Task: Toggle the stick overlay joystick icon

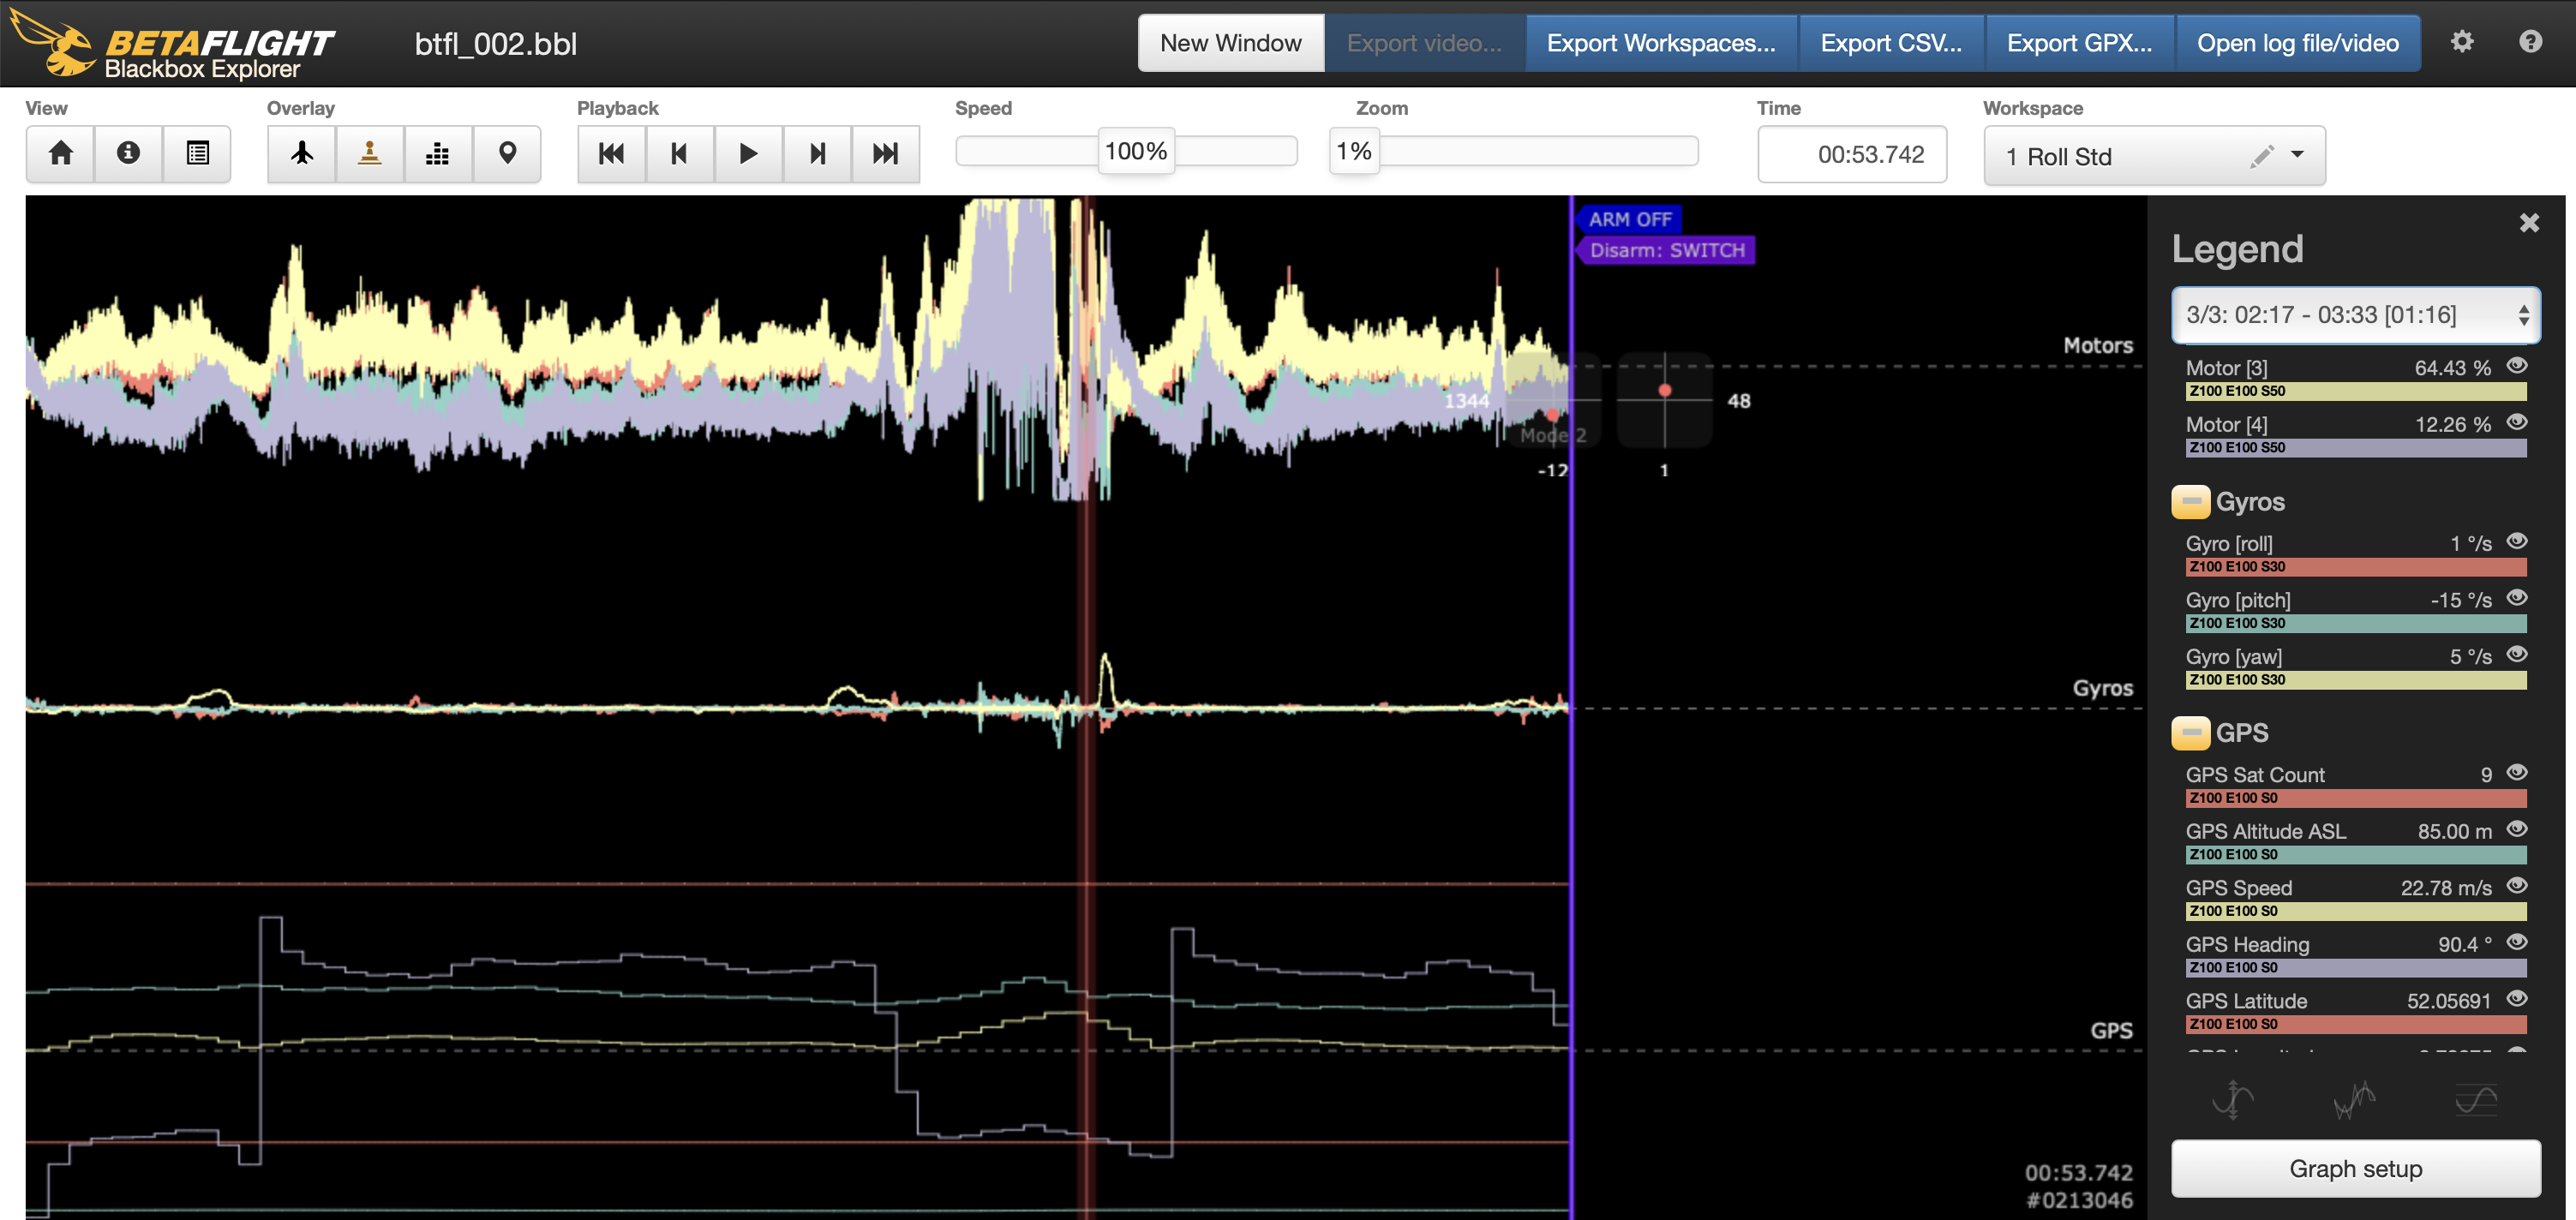Action: click(370, 153)
